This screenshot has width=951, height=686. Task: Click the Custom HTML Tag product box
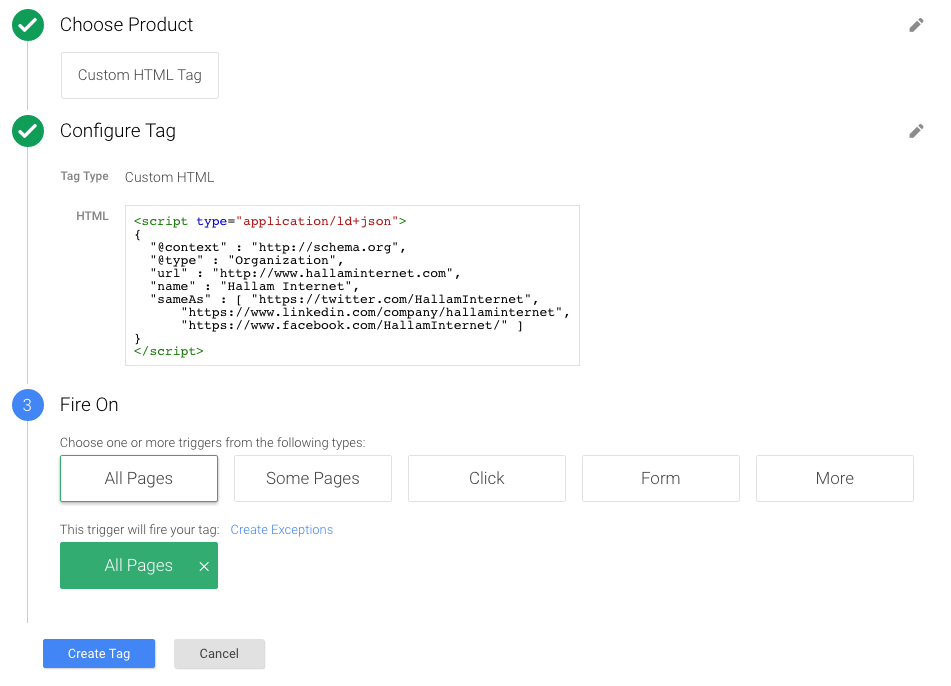(140, 75)
